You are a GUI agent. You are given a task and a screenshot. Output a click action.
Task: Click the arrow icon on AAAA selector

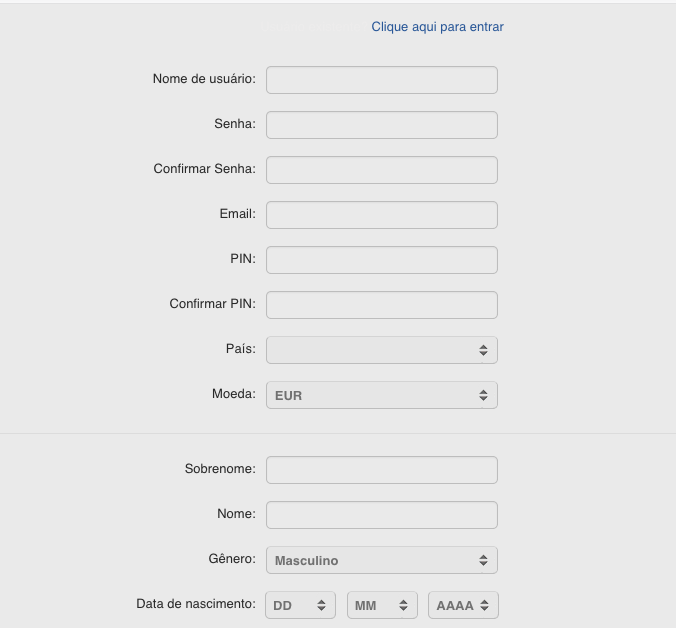(x=484, y=605)
